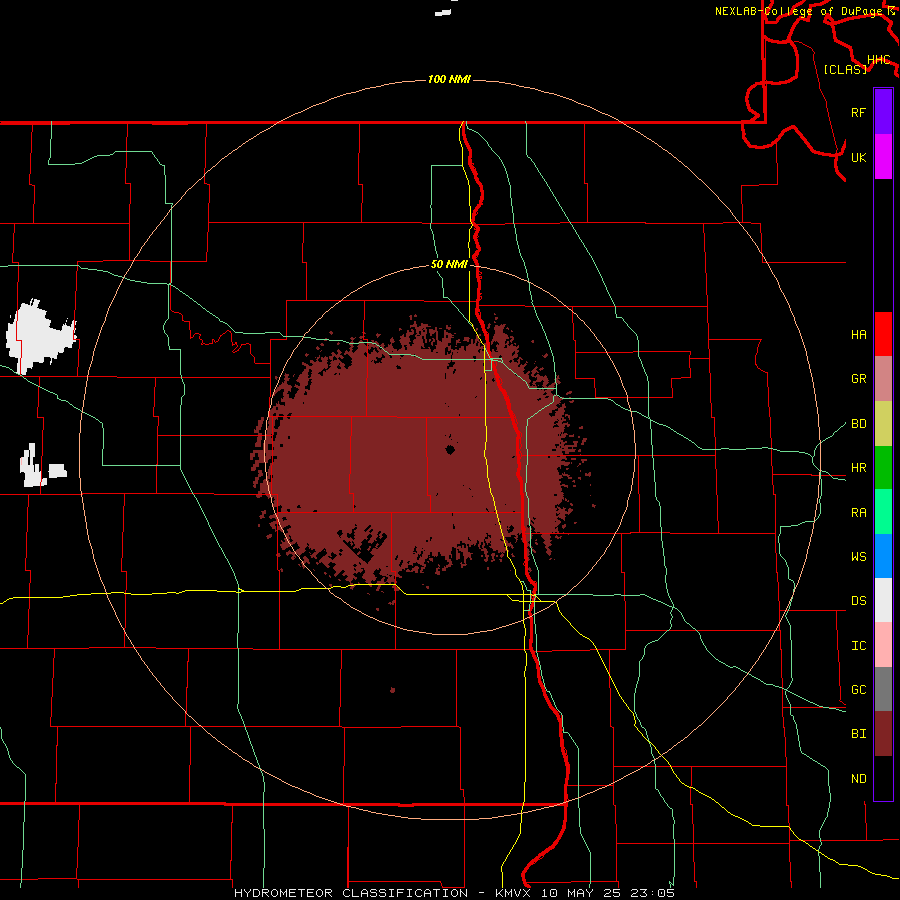Click the 'ND' legend label

(859, 779)
